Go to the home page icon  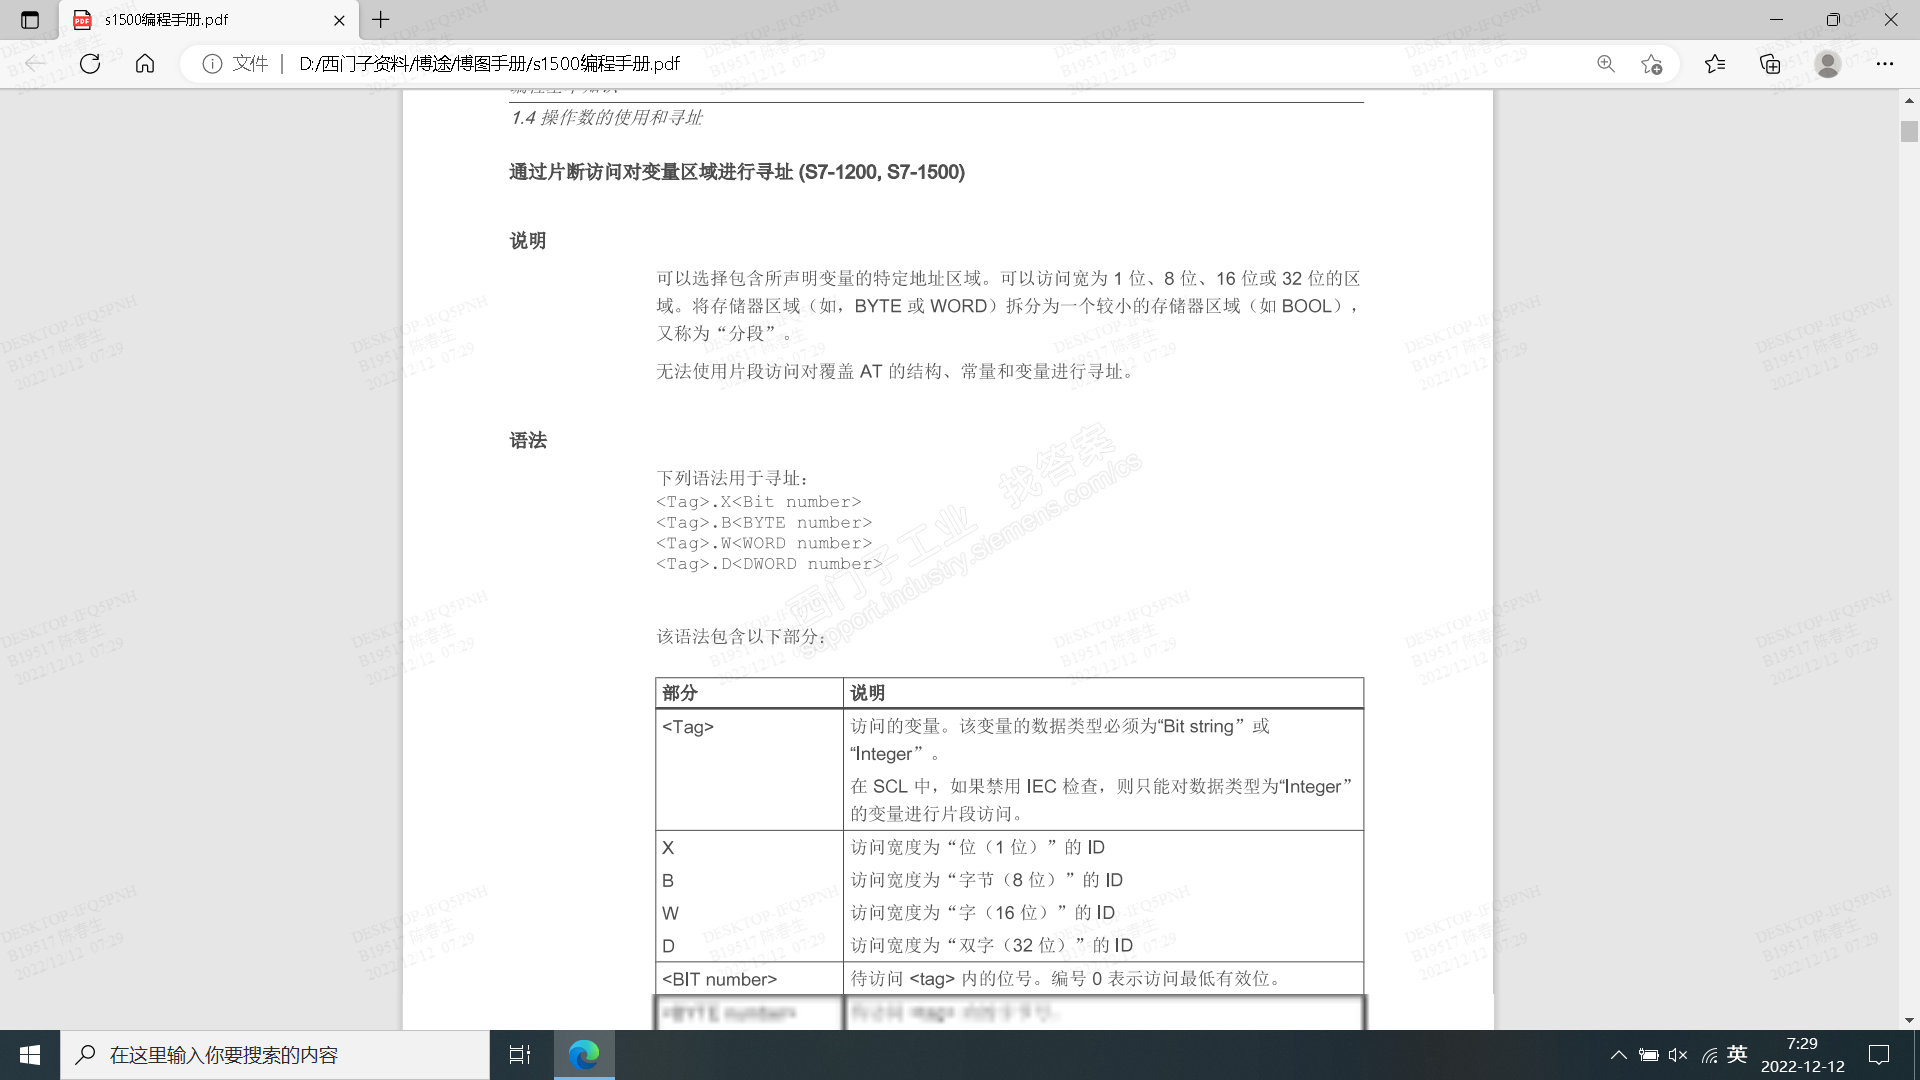coord(145,64)
